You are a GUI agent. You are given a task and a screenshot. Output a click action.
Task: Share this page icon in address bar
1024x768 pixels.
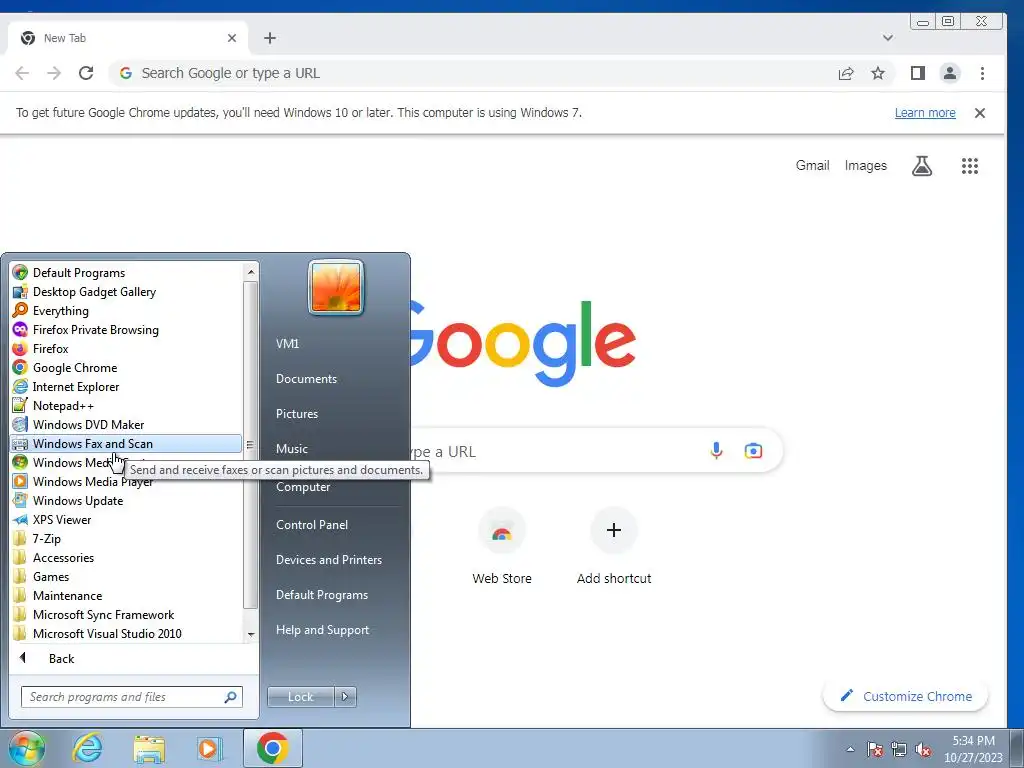[846, 73]
